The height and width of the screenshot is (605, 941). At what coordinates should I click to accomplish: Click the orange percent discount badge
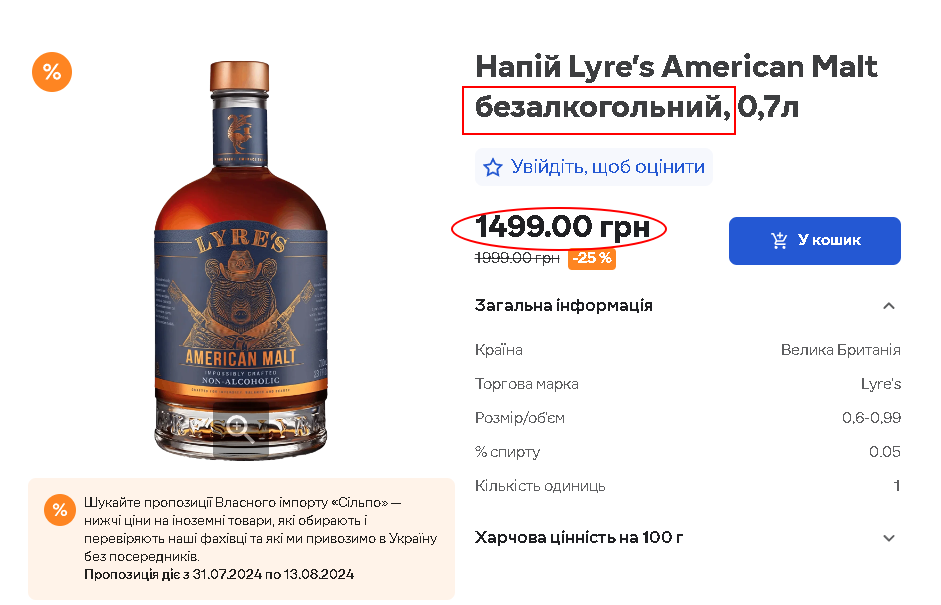52,72
